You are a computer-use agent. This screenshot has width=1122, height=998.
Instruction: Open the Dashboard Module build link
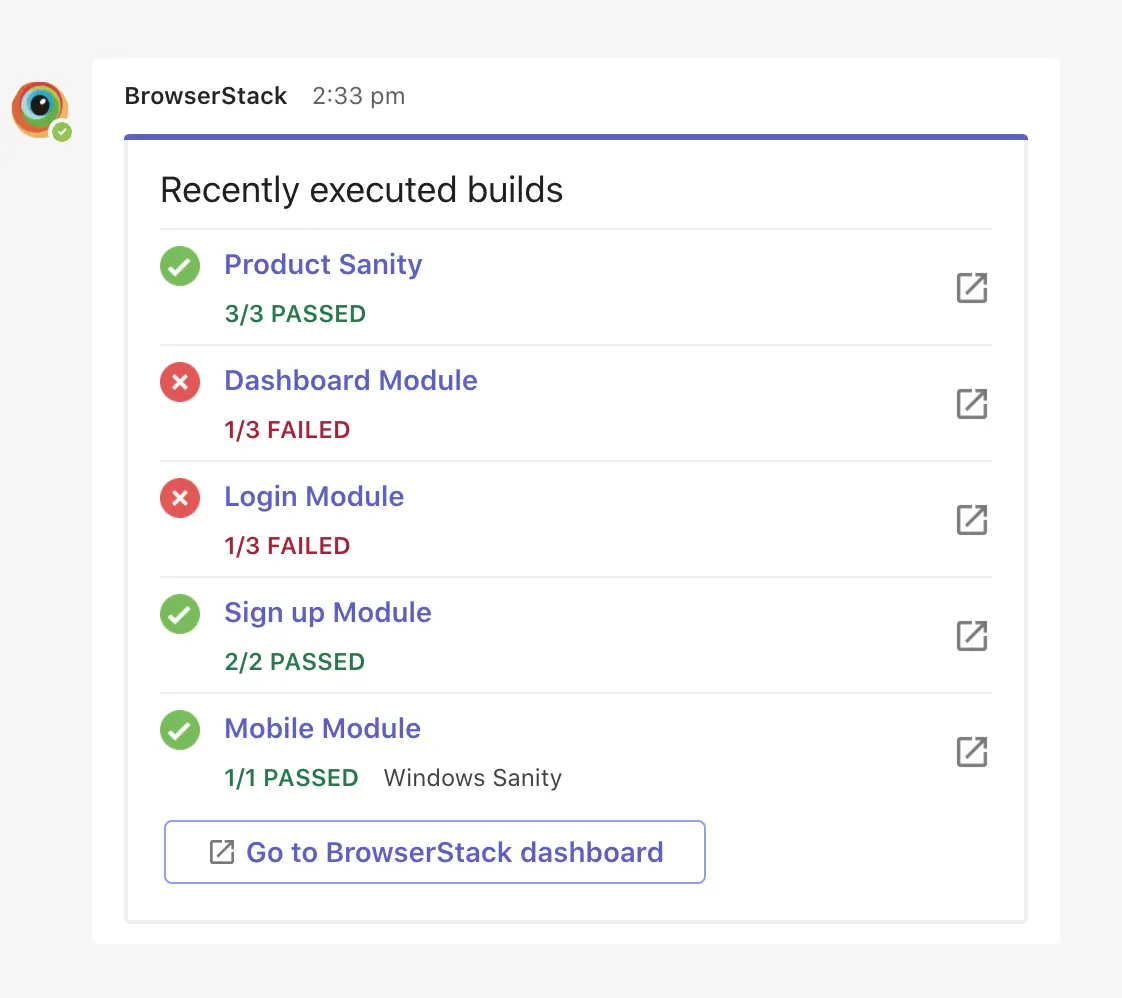click(x=351, y=381)
